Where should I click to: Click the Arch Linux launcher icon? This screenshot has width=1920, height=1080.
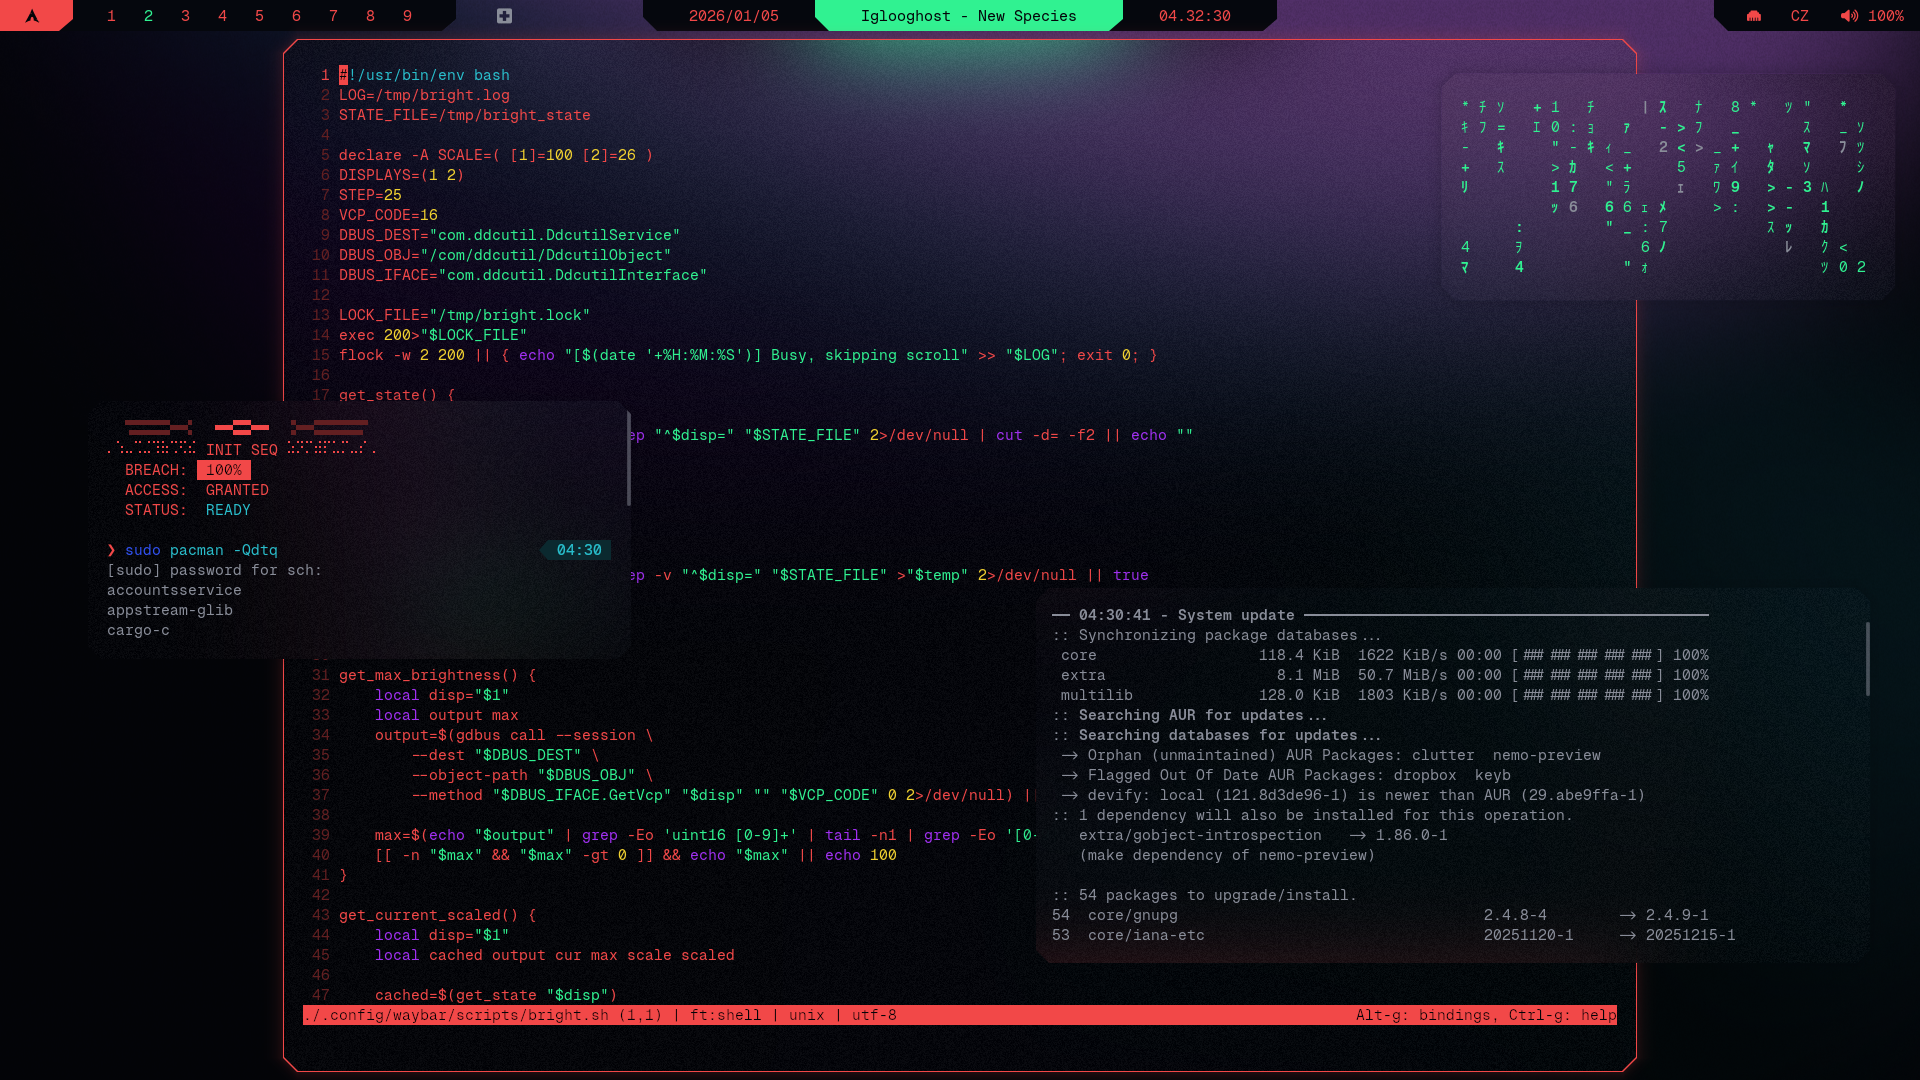pyautogui.click(x=32, y=16)
